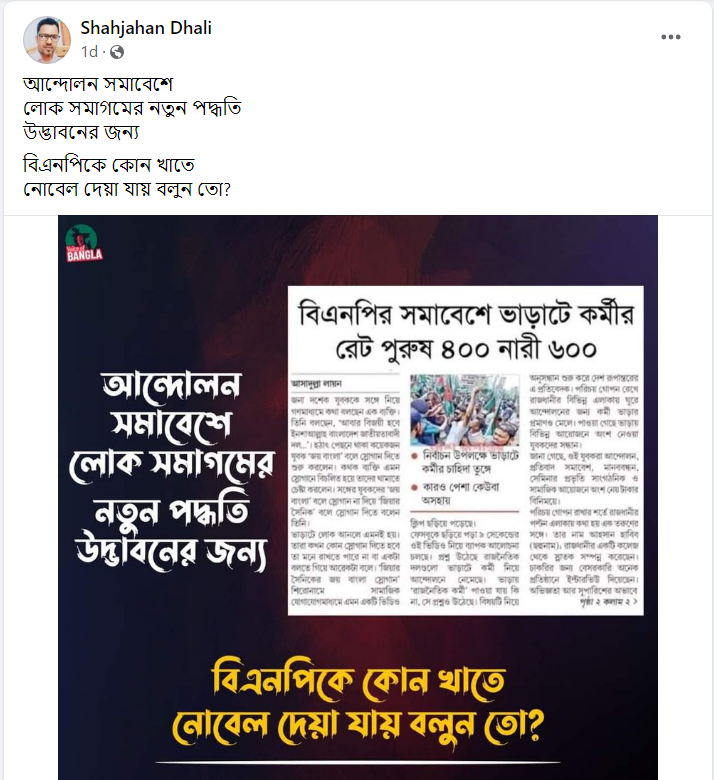Open the three-dots post options menu
Viewport: 714px width, 780px height.
(x=670, y=37)
